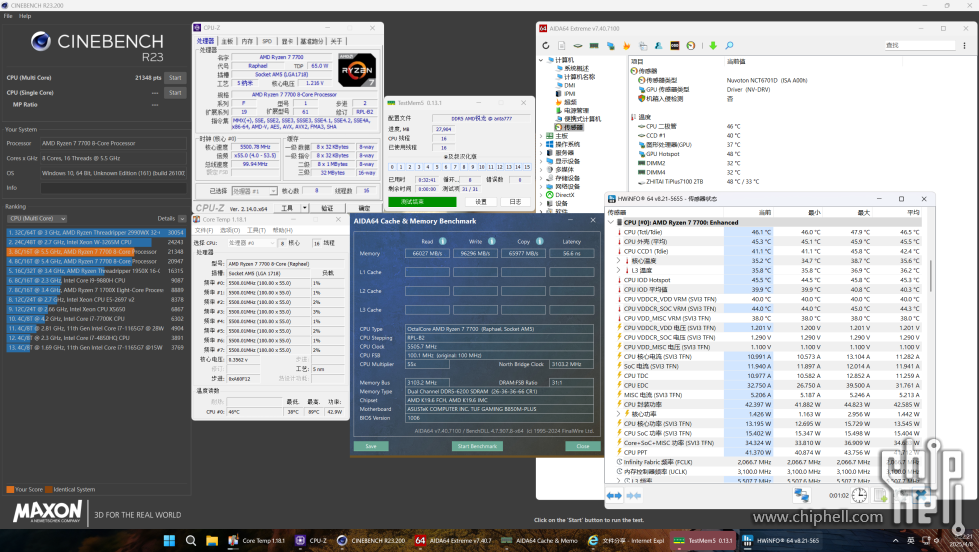Expand the 显示设备 tree node in AIDA64
The image size is (979, 552).
click(x=541, y=161)
